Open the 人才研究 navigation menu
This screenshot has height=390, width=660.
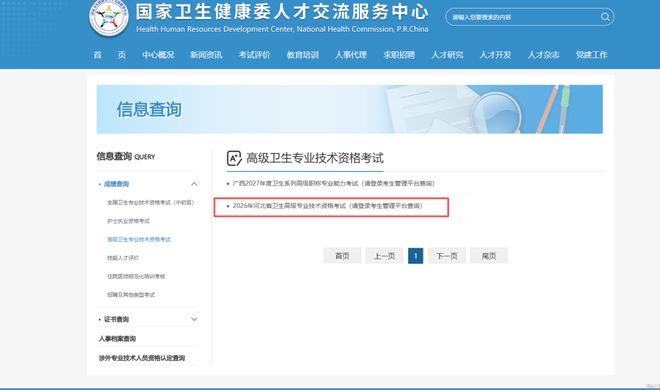click(447, 55)
